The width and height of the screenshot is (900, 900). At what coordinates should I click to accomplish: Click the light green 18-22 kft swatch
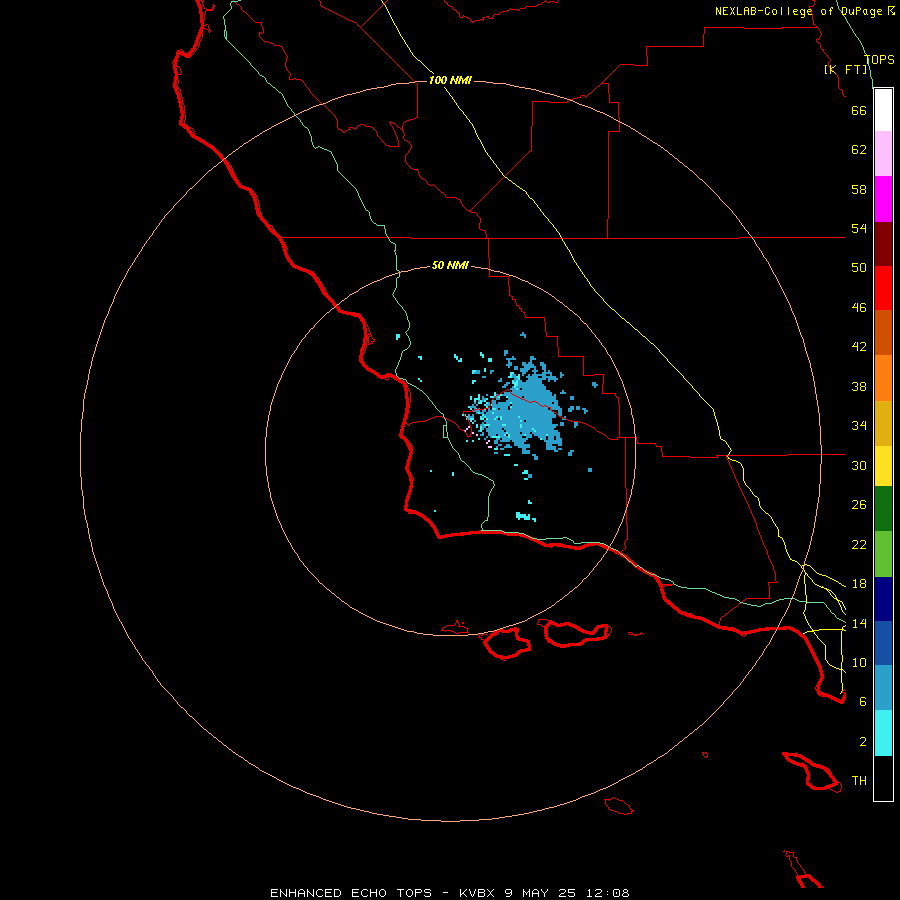[883, 554]
